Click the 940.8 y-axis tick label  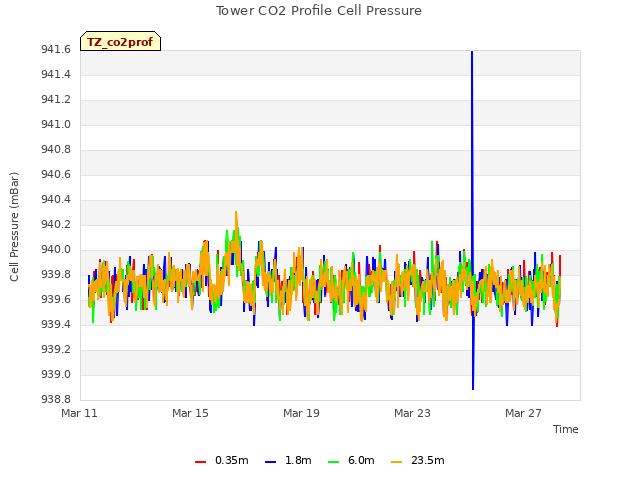pos(56,149)
